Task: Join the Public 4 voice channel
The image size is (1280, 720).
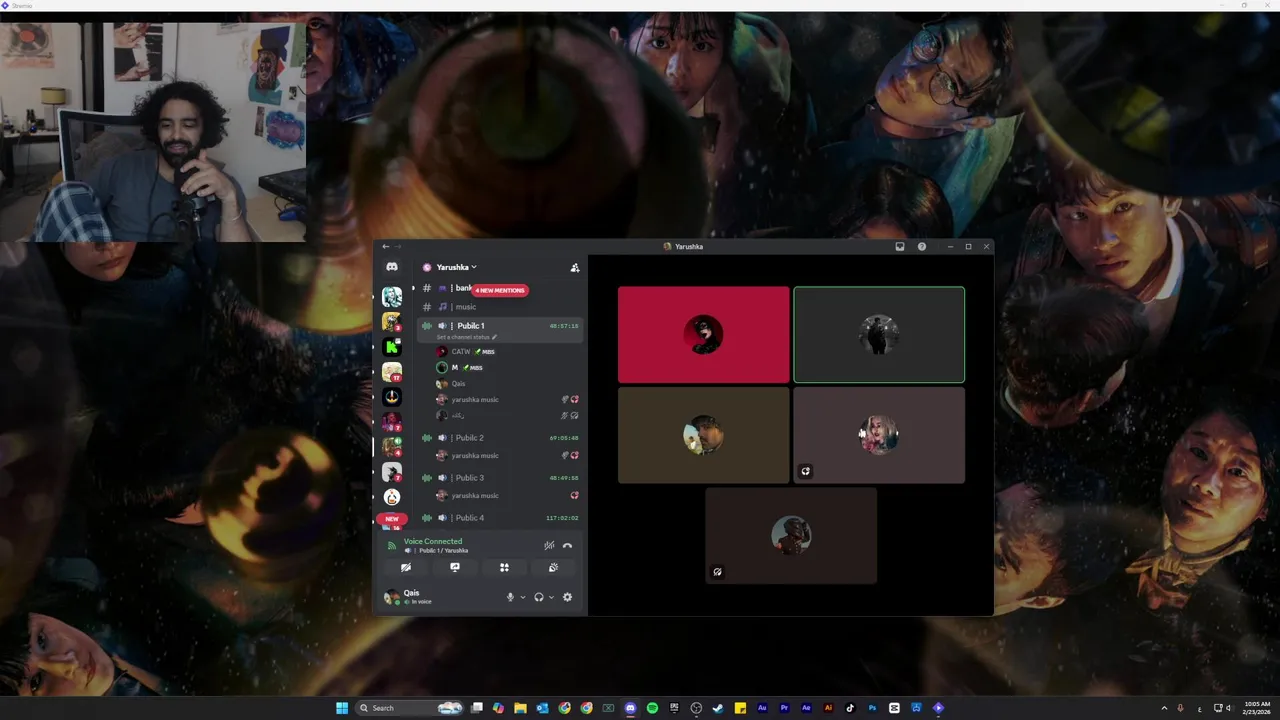Action: [x=500, y=518]
